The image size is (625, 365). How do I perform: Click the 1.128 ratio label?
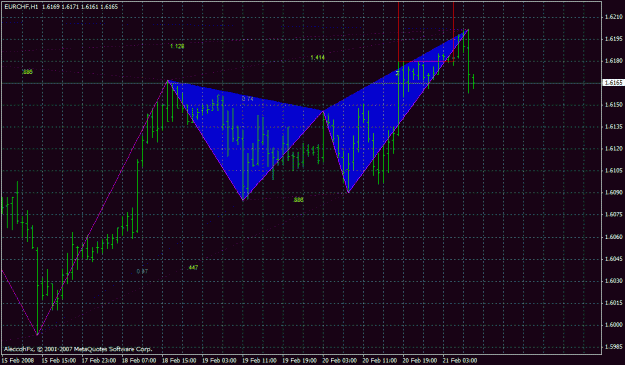pyautogui.click(x=177, y=46)
